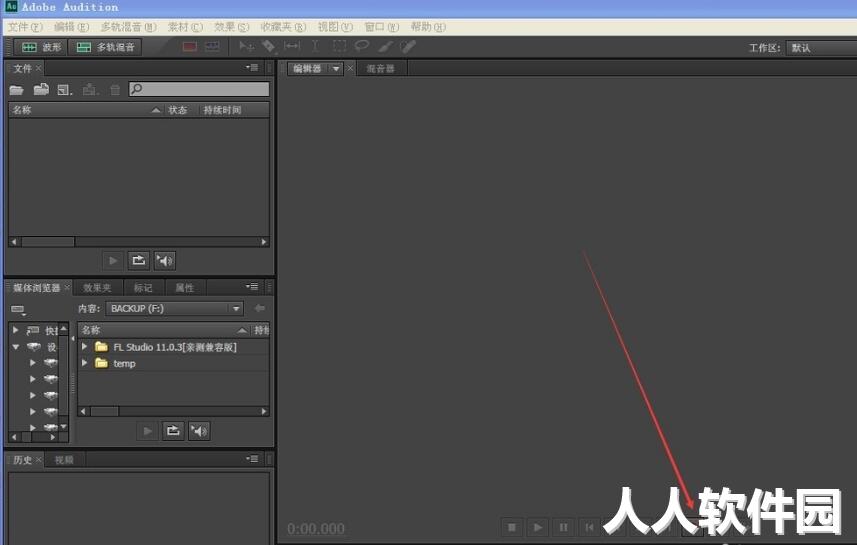The image size is (857, 545).
Task: Switch to the 效果夹 (Effects Rack) tab
Action: (97, 288)
